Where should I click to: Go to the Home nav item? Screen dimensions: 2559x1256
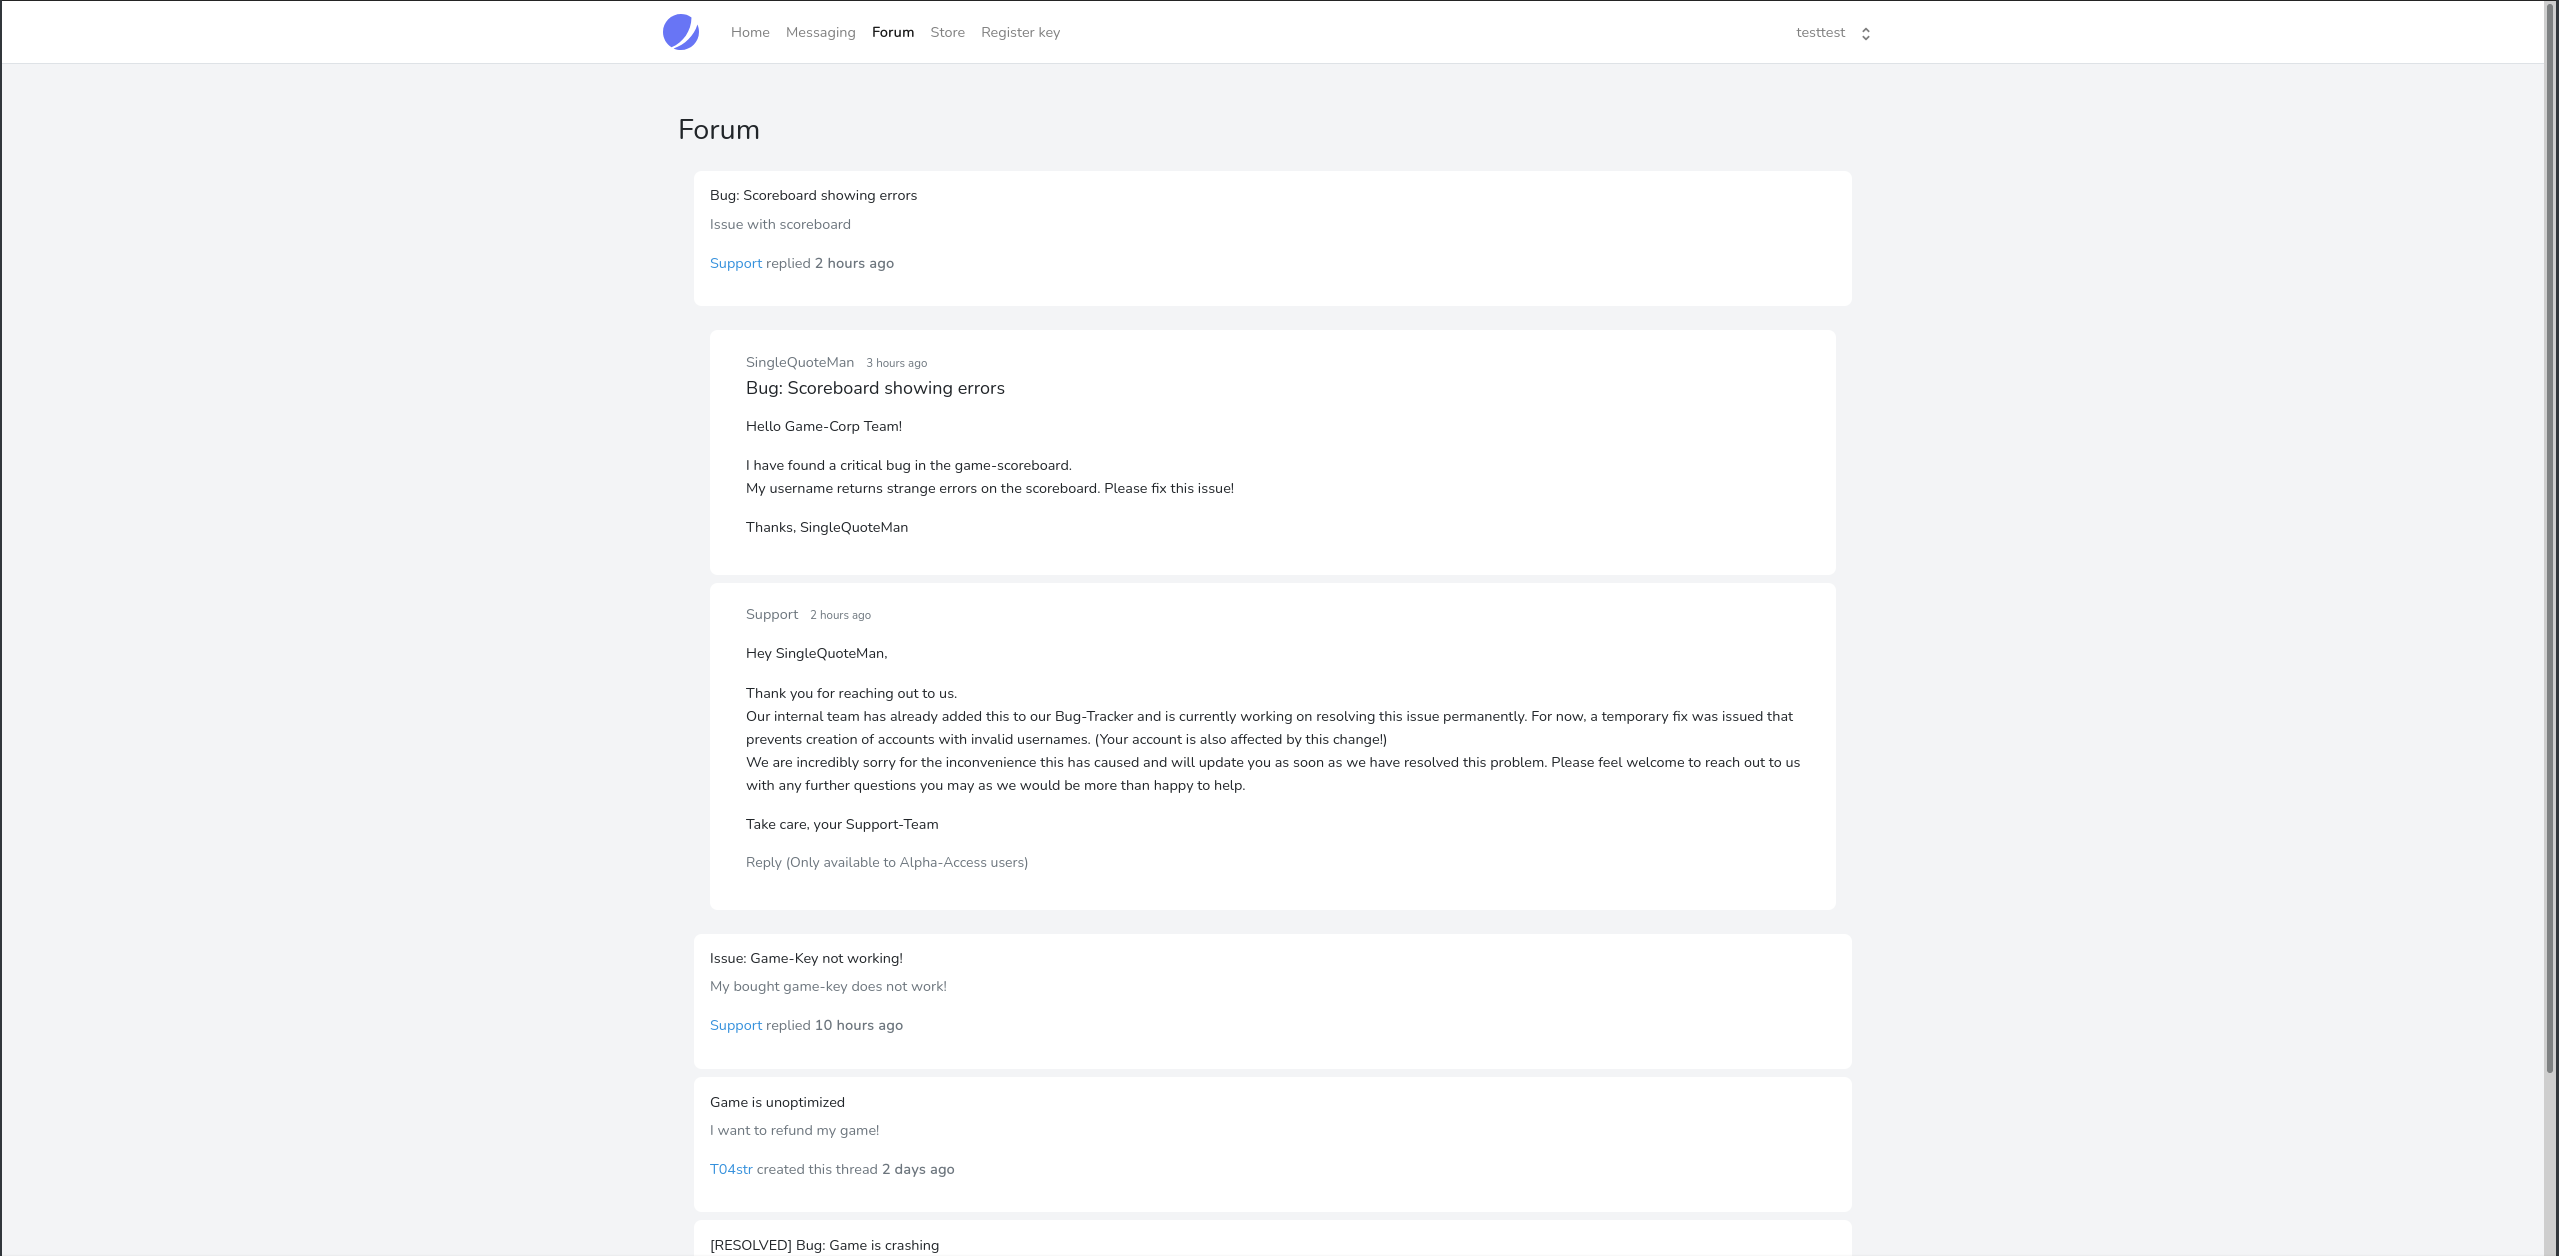click(750, 32)
